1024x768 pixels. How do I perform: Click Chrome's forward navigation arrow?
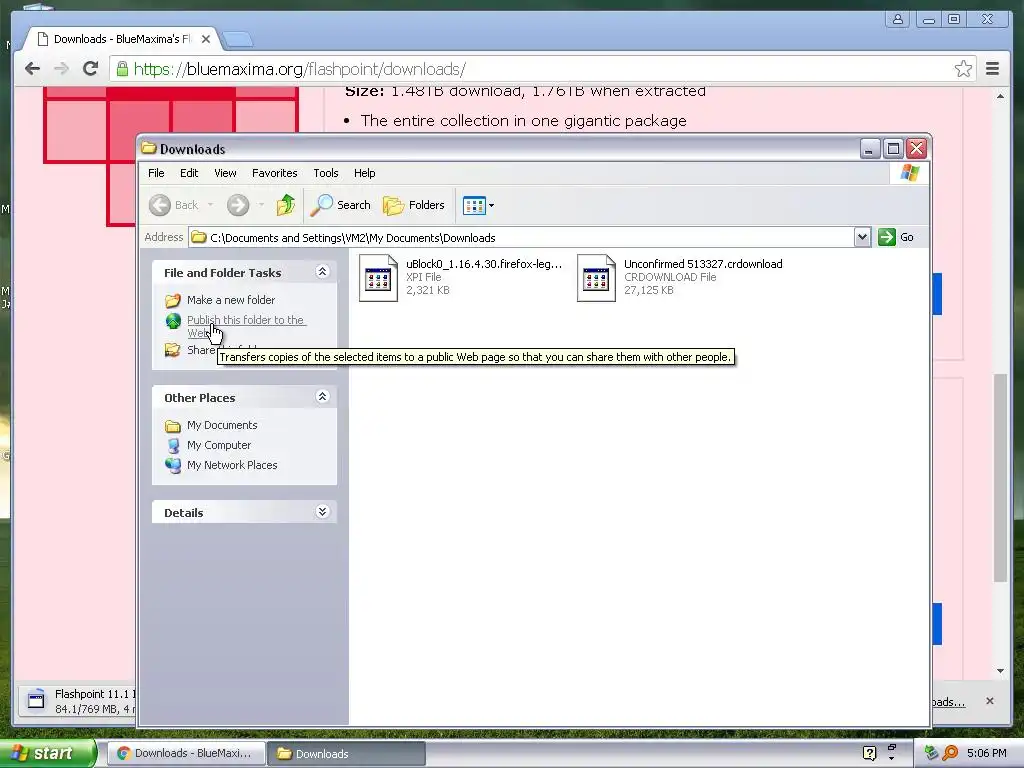[x=61, y=69]
